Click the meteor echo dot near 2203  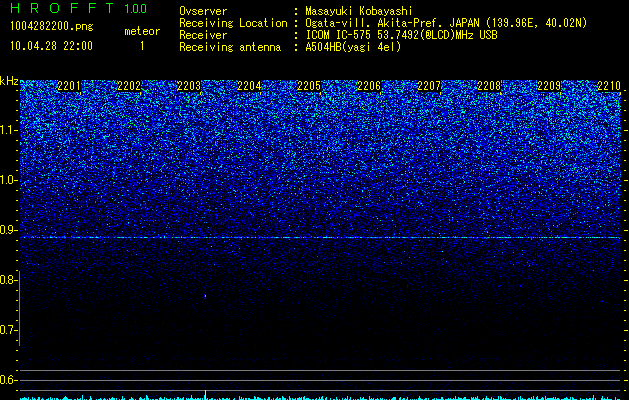tap(205, 296)
